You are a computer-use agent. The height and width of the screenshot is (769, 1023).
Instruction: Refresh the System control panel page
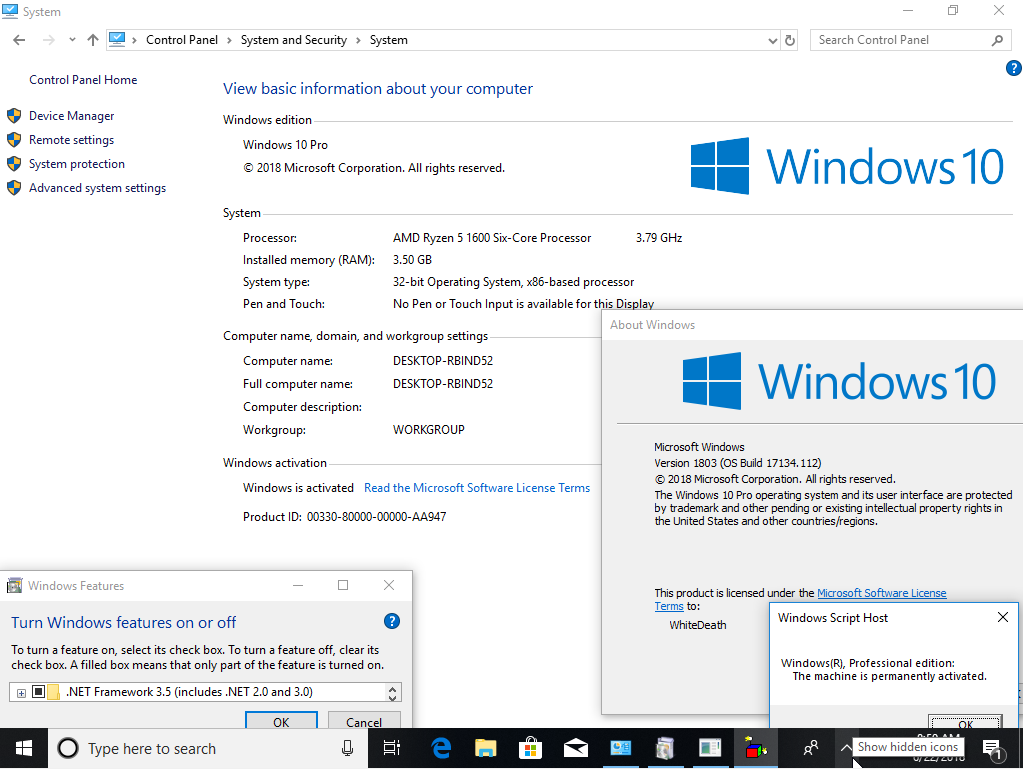pos(789,40)
